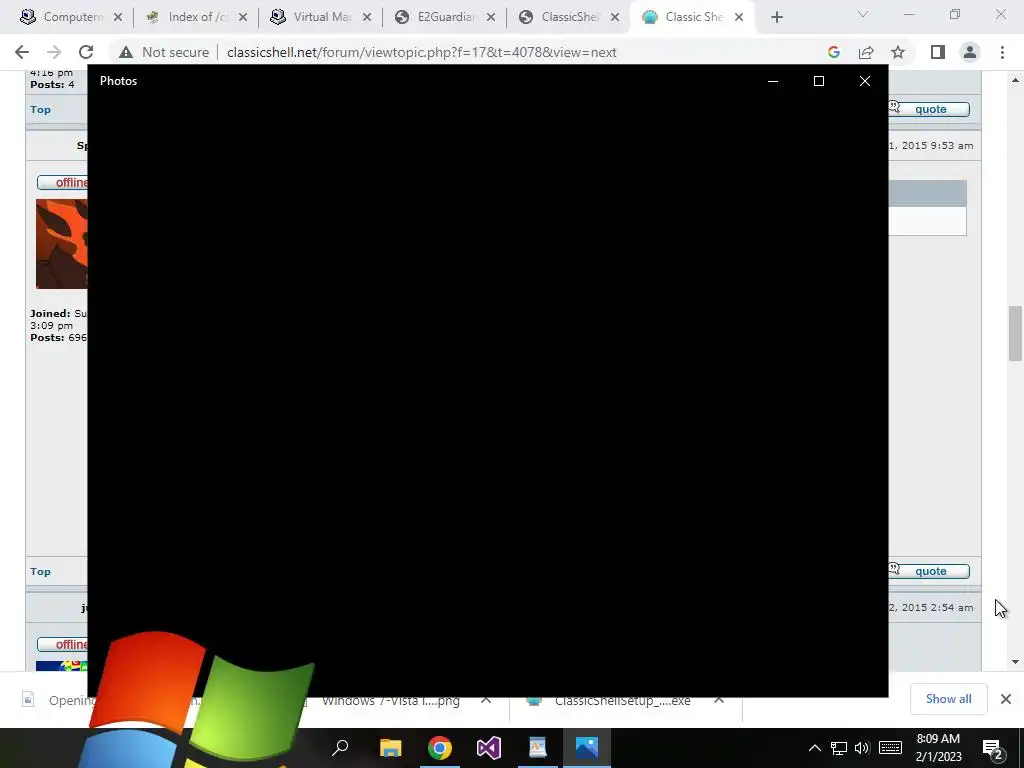Viewport: 1024px width, 768px height.
Task: Close the Index of tab
Action: [x=243, y=18]
